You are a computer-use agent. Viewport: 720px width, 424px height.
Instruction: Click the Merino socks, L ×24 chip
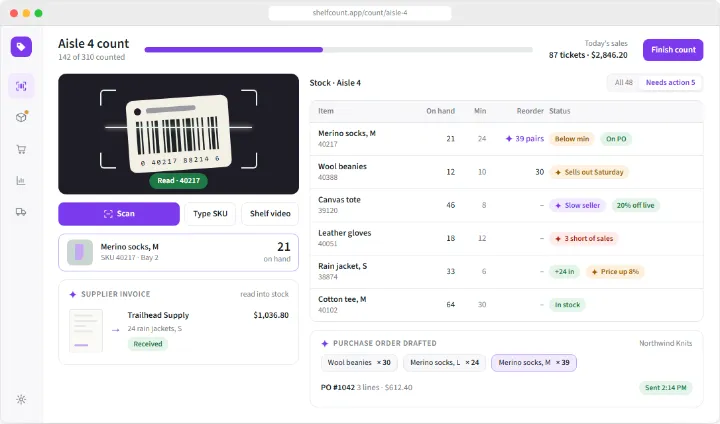[444, 362]
